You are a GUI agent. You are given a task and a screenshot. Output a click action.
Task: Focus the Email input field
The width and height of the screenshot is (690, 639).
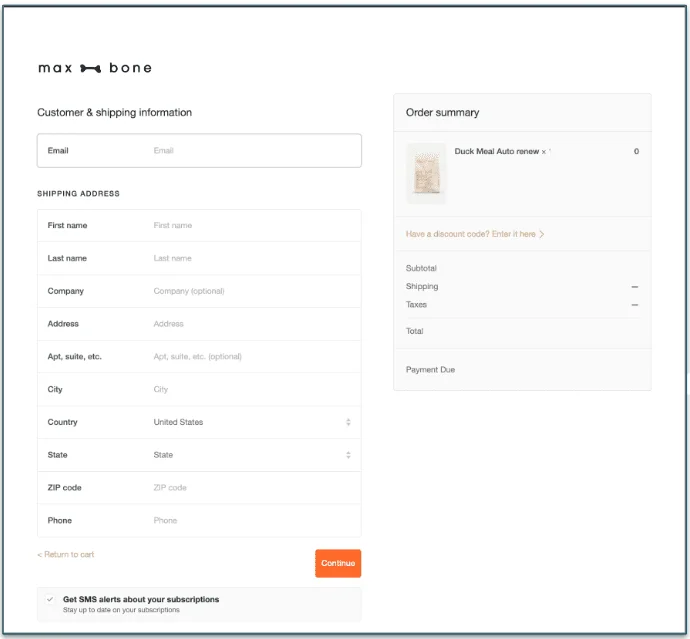click(199, 151)
